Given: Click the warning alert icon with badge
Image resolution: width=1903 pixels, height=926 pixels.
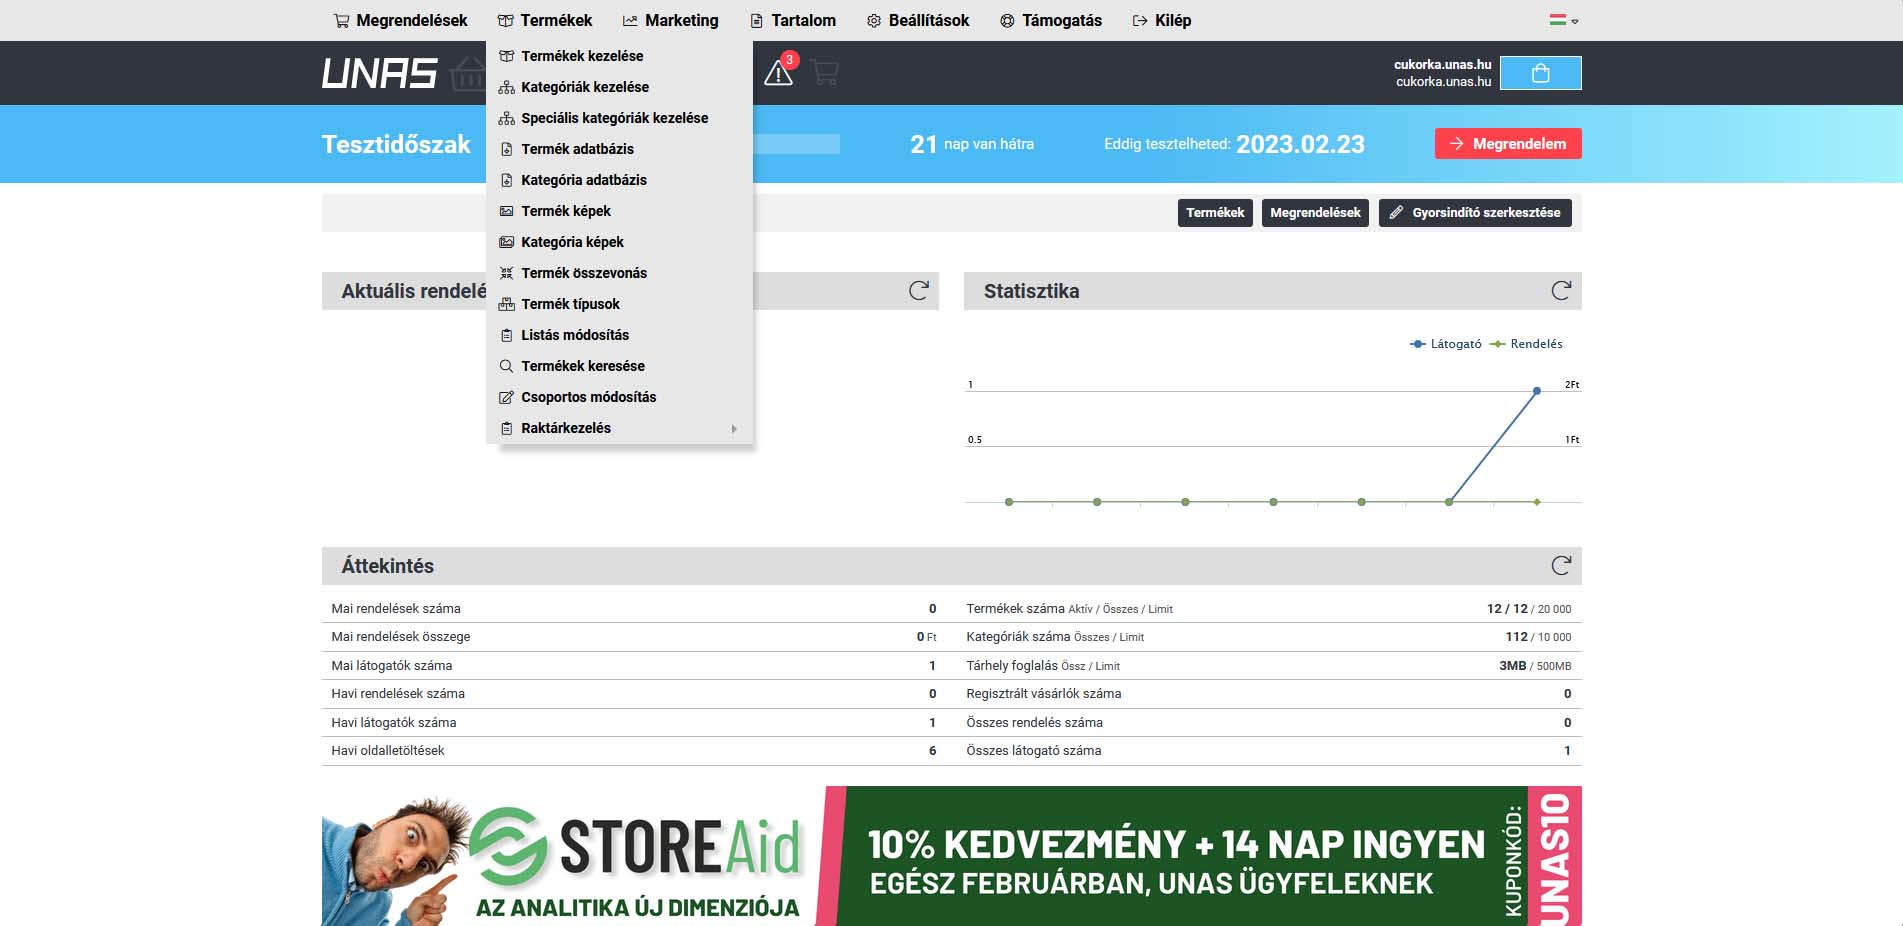Looking at the screenshot, I should [779, 73].
